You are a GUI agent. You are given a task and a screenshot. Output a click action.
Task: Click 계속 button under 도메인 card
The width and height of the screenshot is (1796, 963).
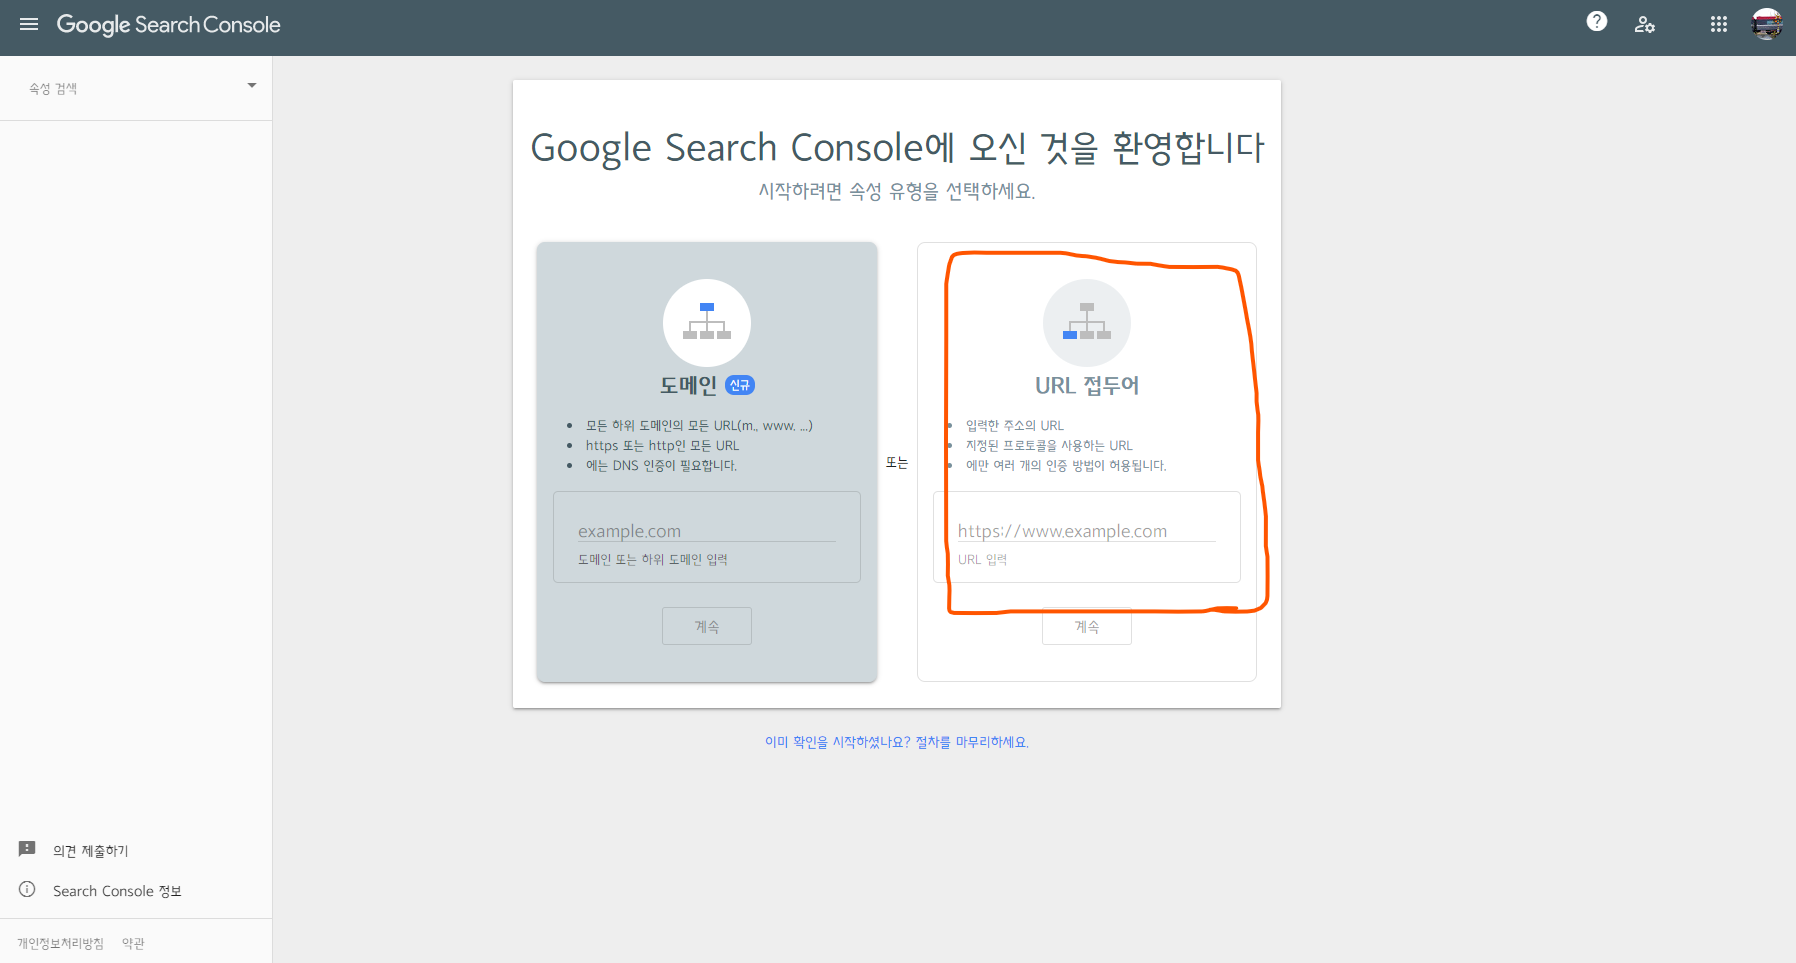[707, 626]
